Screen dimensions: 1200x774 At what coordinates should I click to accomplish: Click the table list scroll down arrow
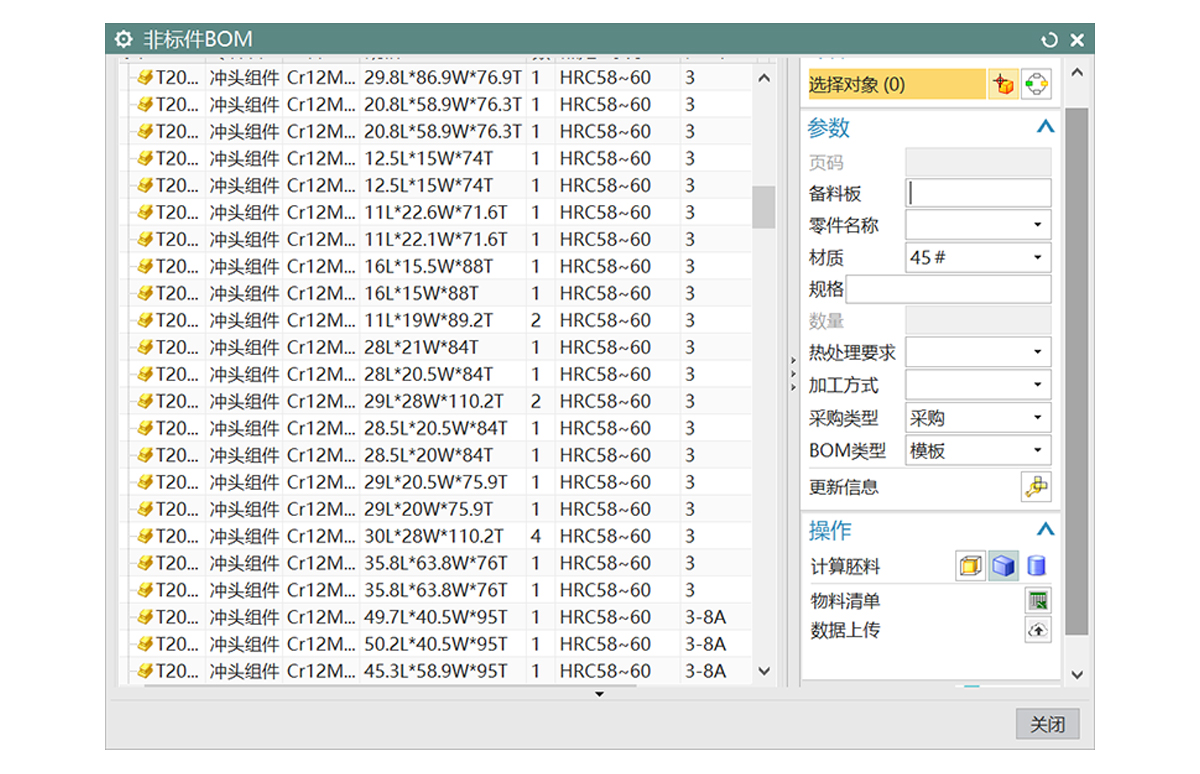[764, 671]
